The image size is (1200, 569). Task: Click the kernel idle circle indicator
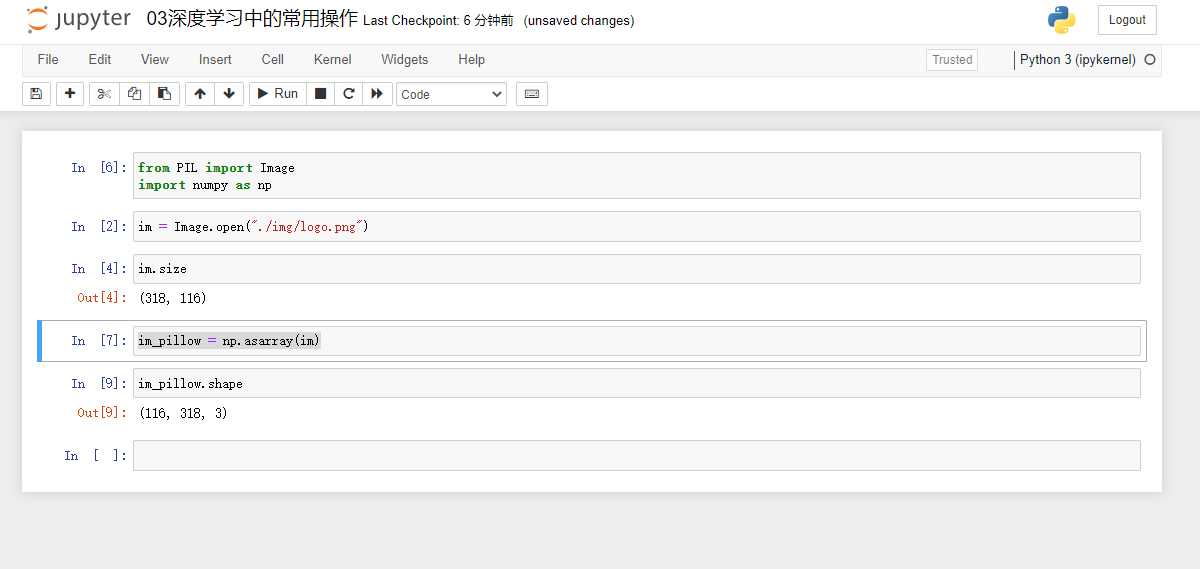coord(1150,60)
